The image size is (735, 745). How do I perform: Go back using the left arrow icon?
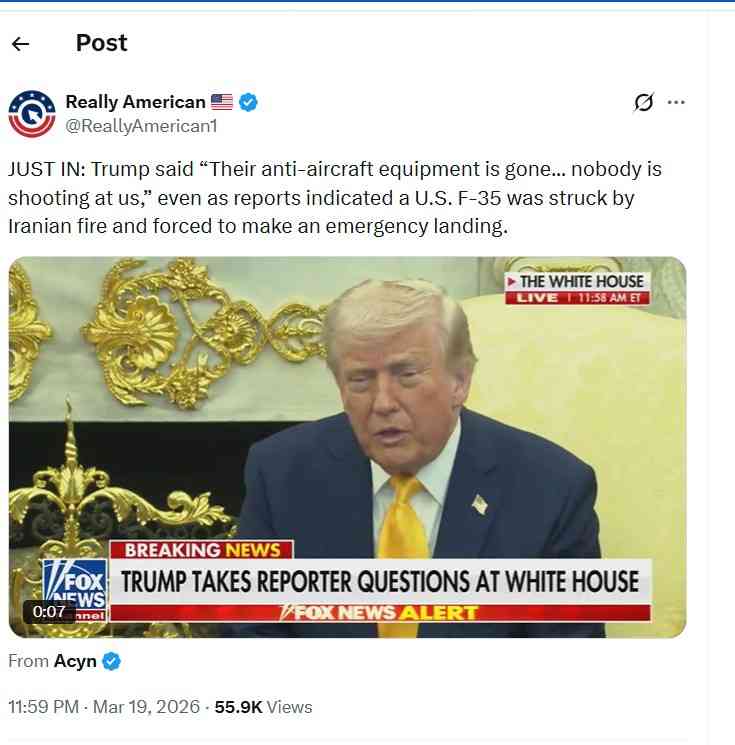20,44
